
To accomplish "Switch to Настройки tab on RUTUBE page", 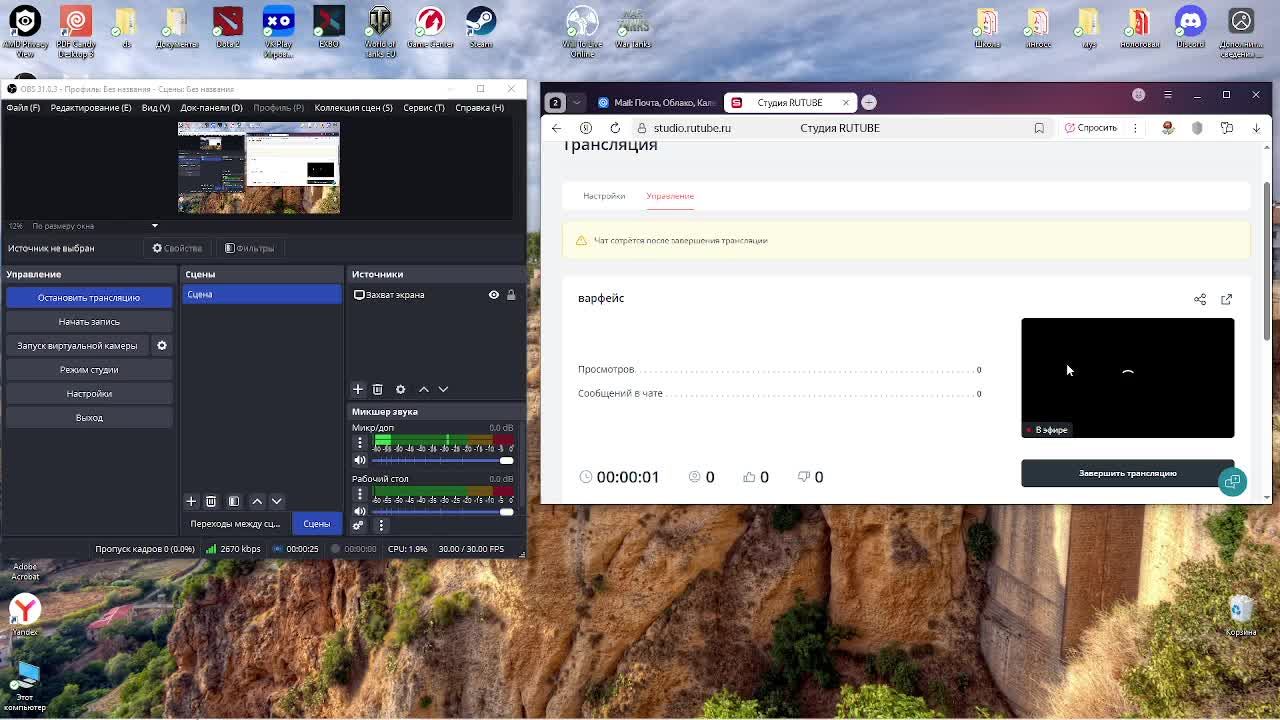I will pyautogui.click(x=604, y=196).
